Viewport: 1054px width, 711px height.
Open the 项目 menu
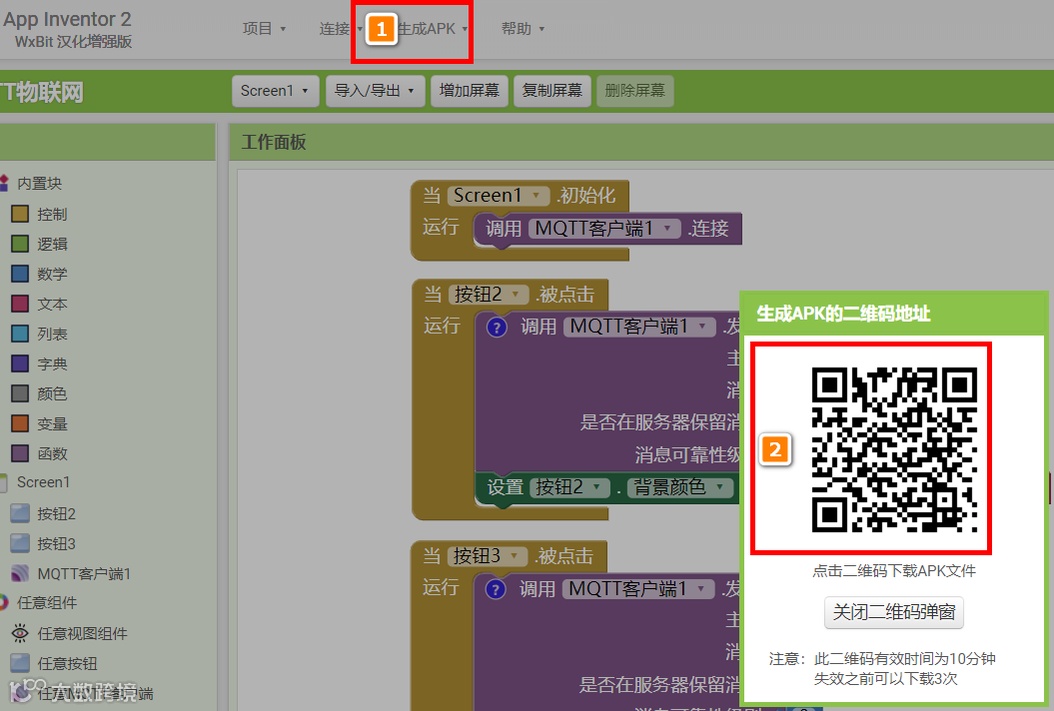pyautogui.click(x=264, y=29)
